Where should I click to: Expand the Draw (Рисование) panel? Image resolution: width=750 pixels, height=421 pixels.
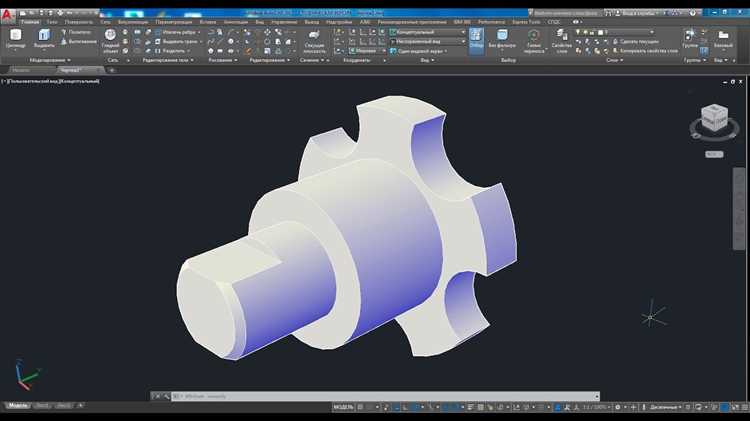pos(223,60)
